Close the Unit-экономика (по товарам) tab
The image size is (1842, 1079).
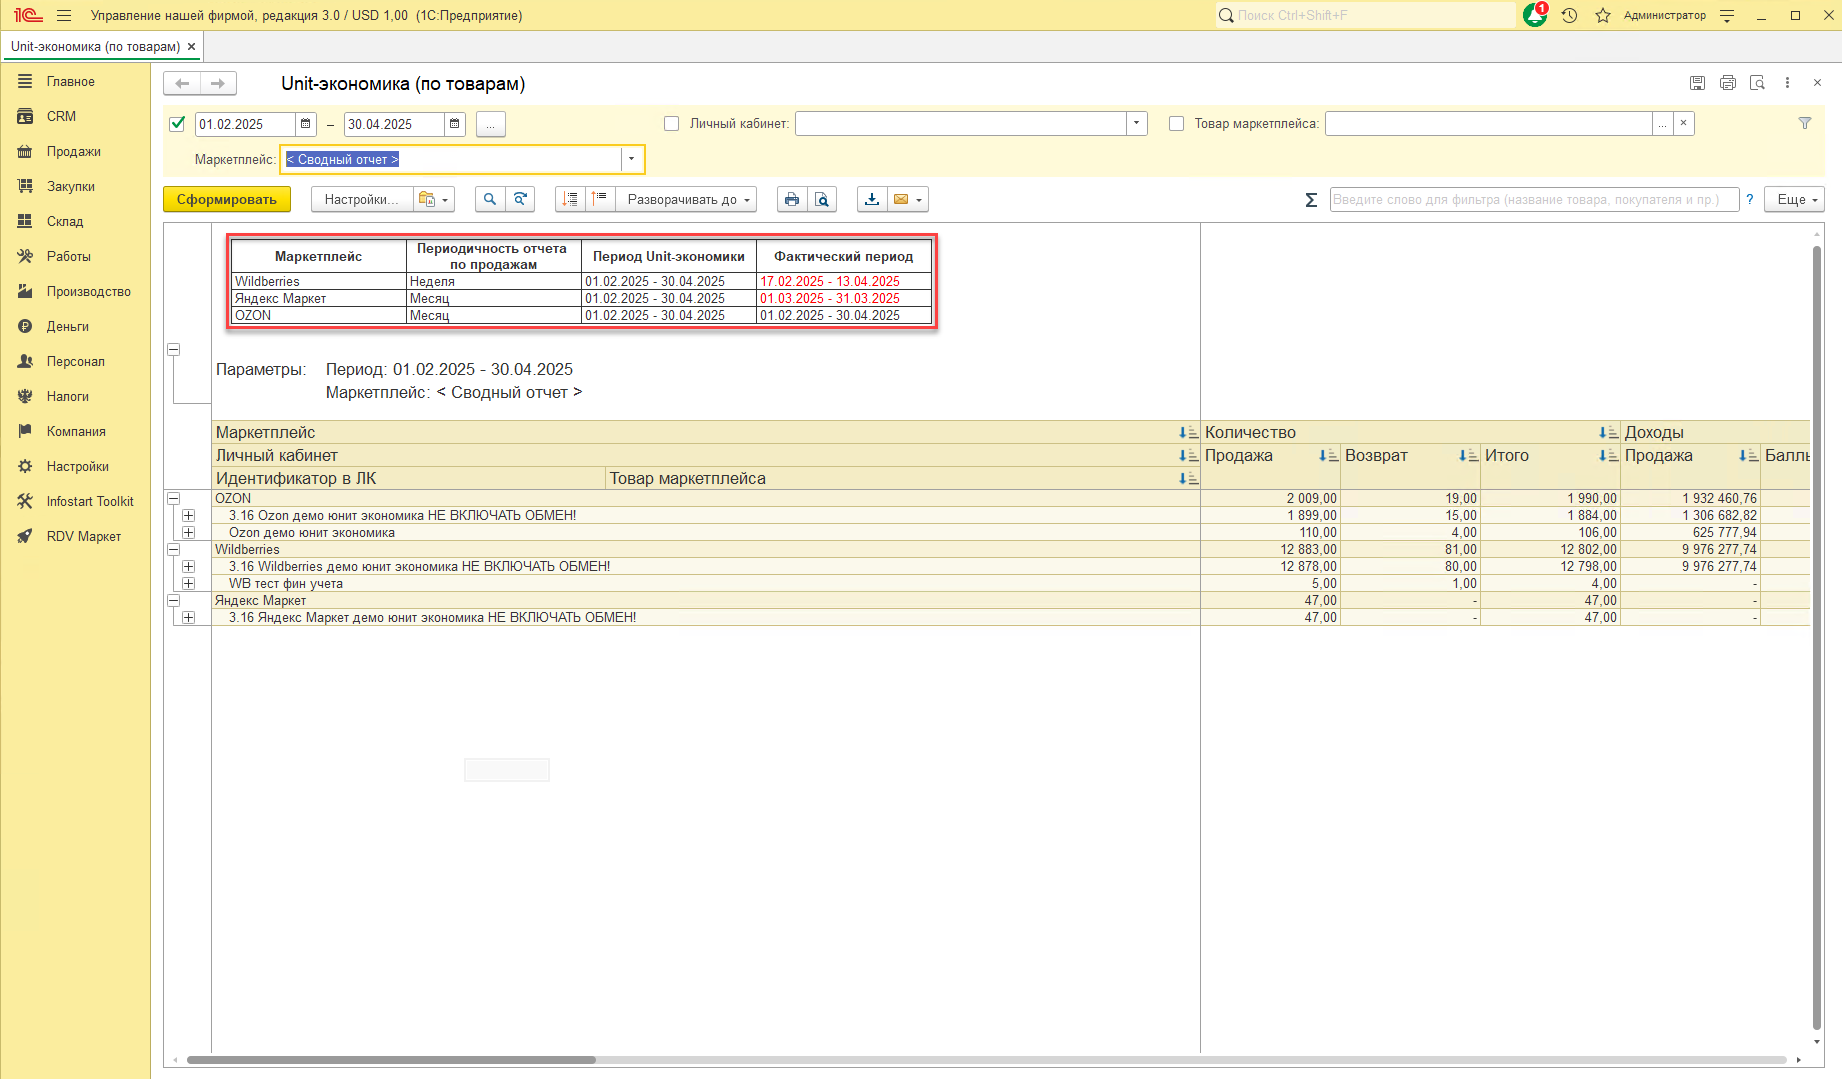191,47
